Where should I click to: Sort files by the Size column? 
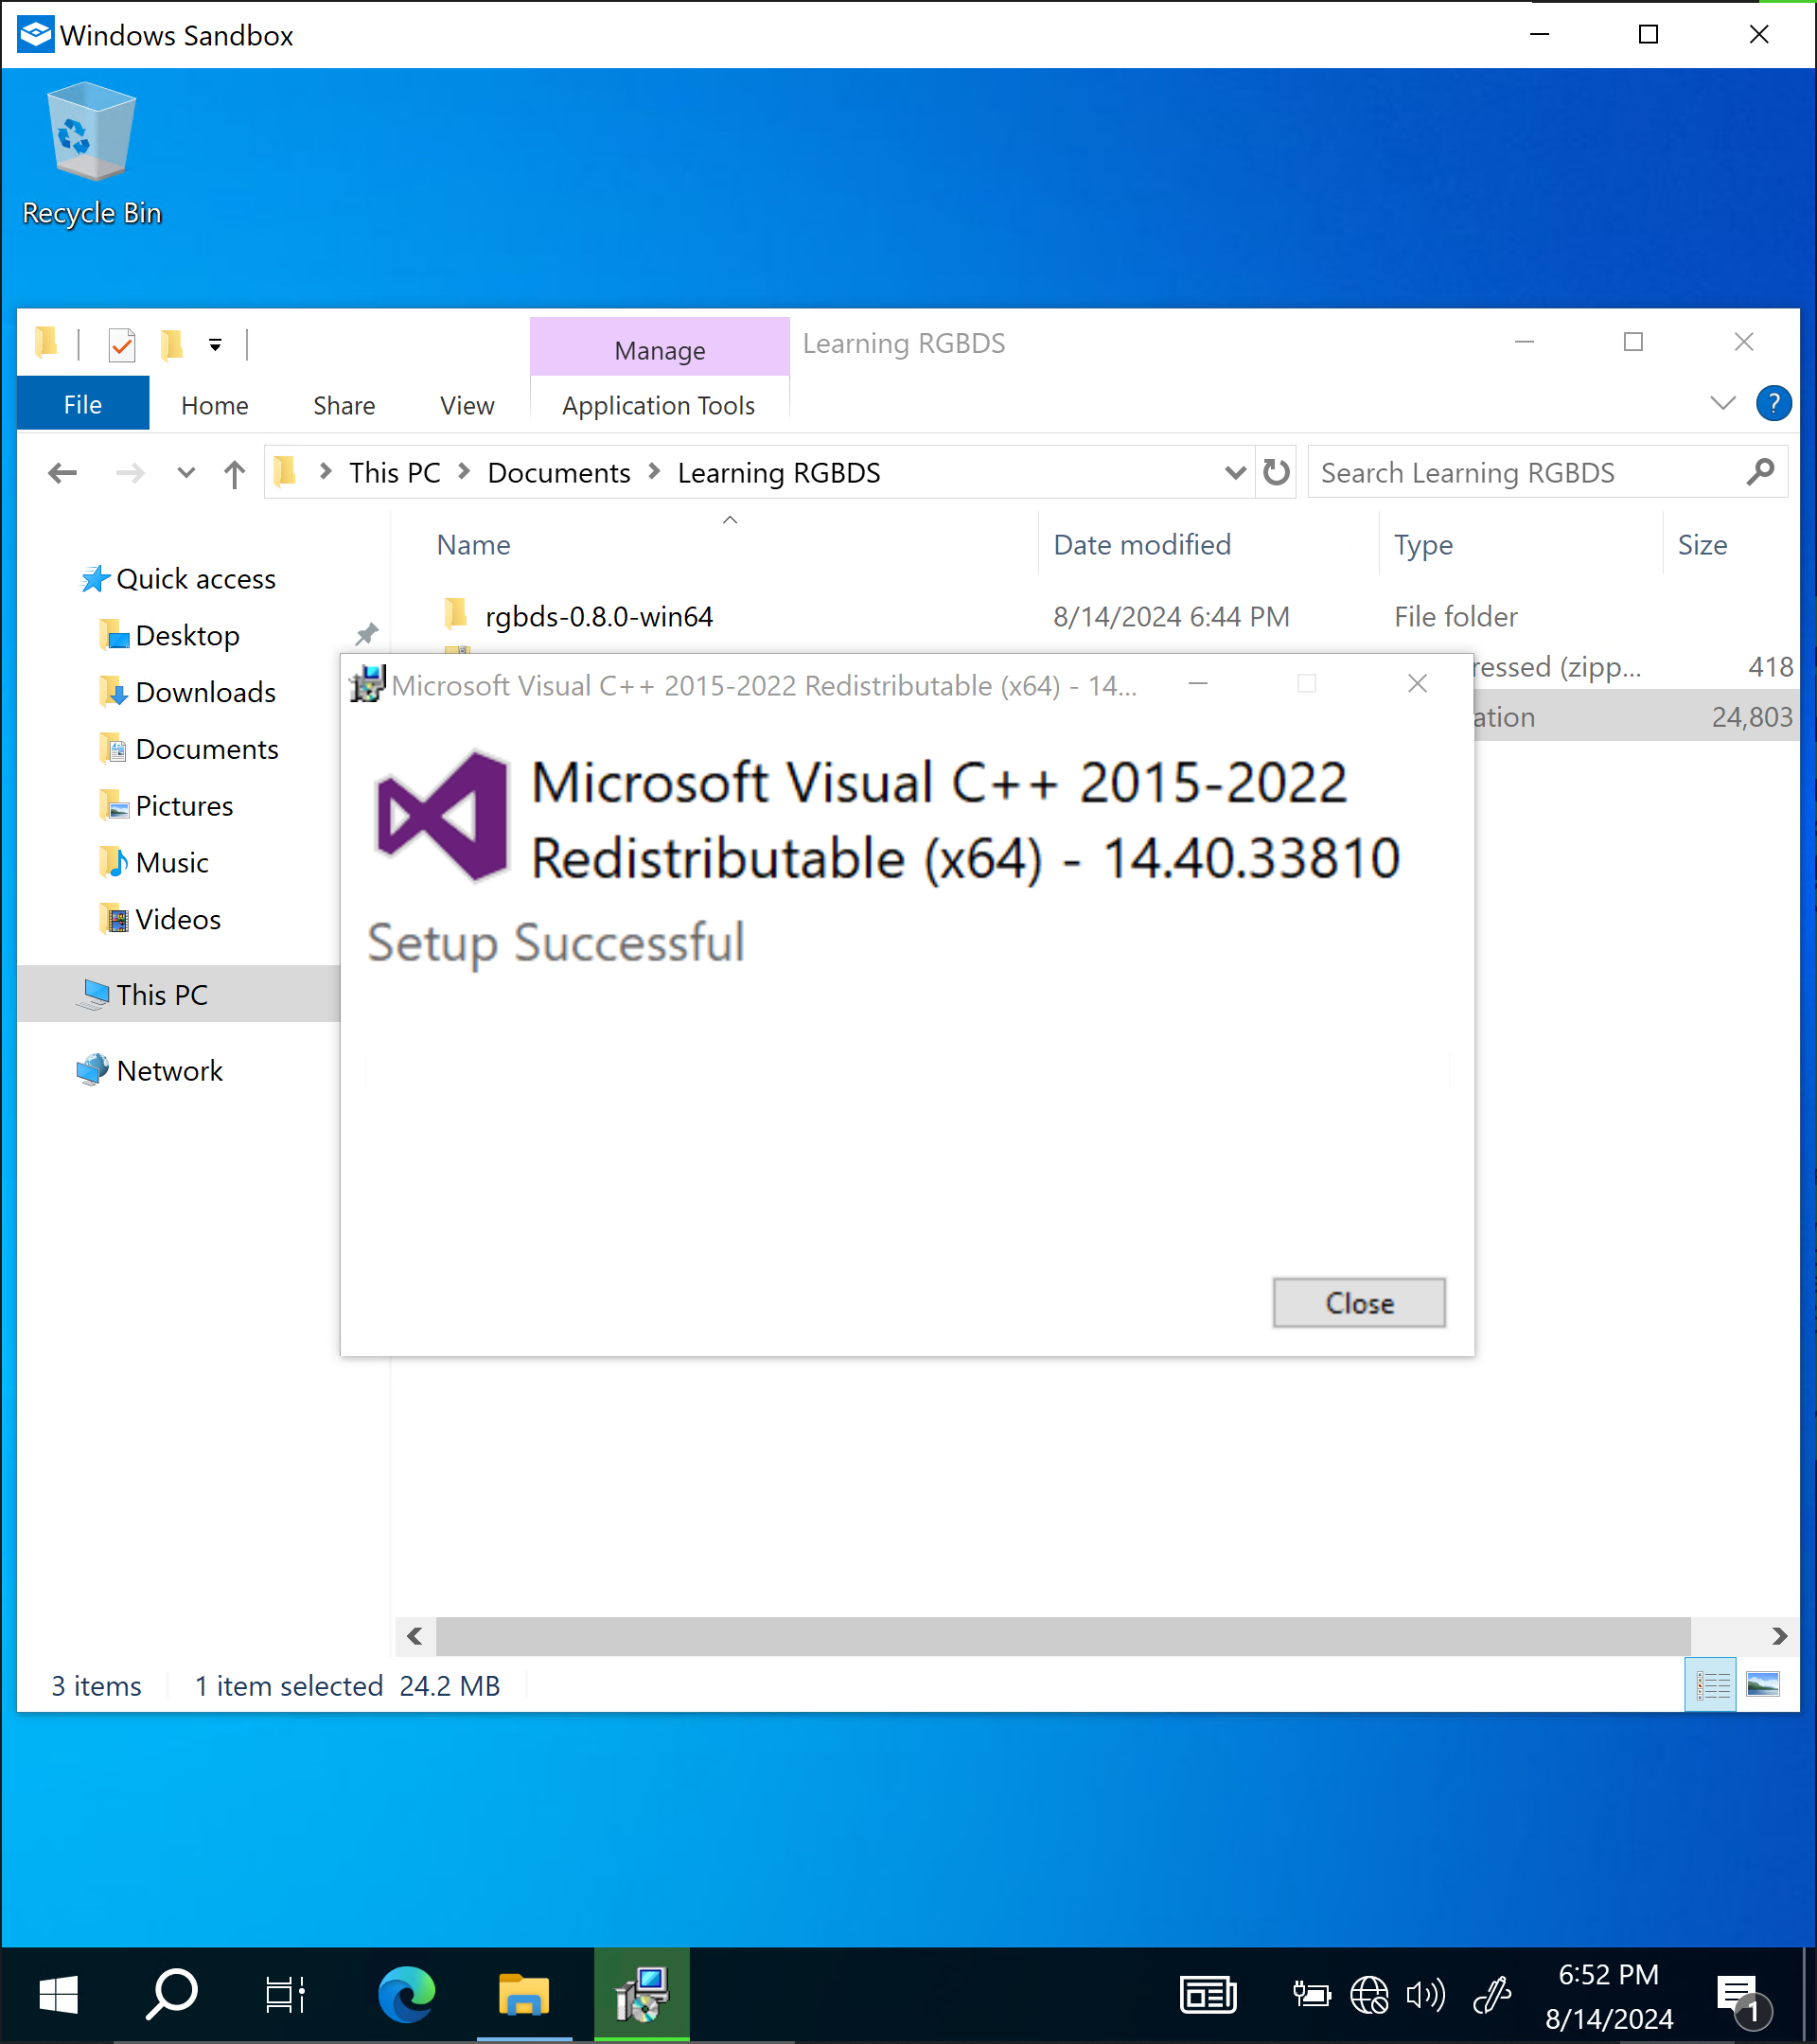point(1702,545)
